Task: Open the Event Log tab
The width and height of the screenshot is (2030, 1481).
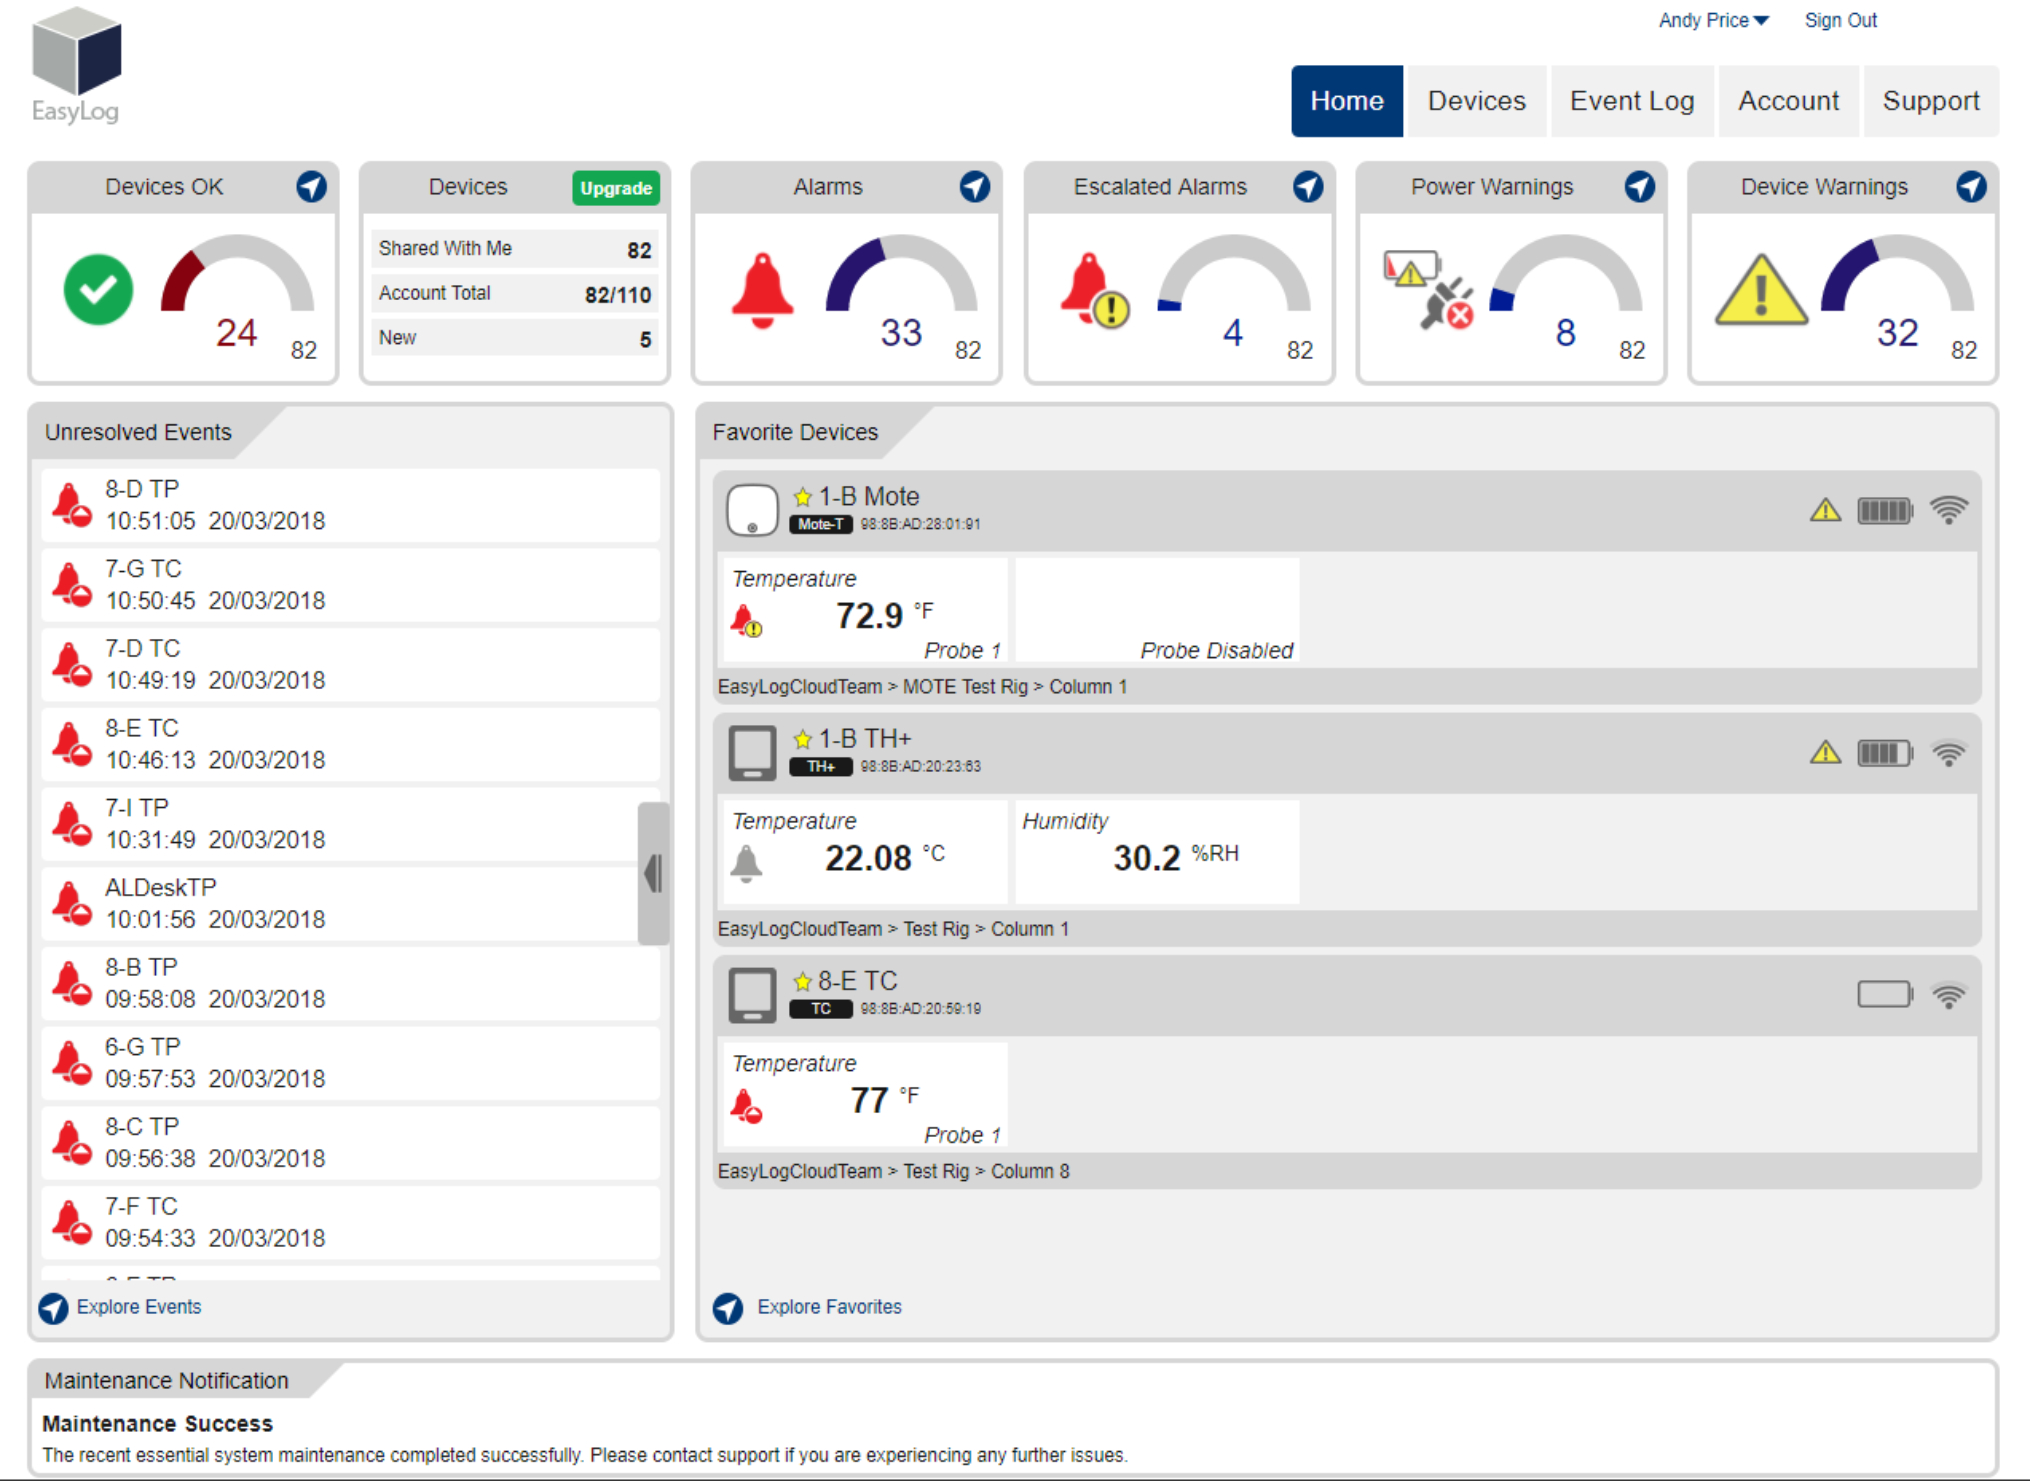Action: coord(1632,101)
